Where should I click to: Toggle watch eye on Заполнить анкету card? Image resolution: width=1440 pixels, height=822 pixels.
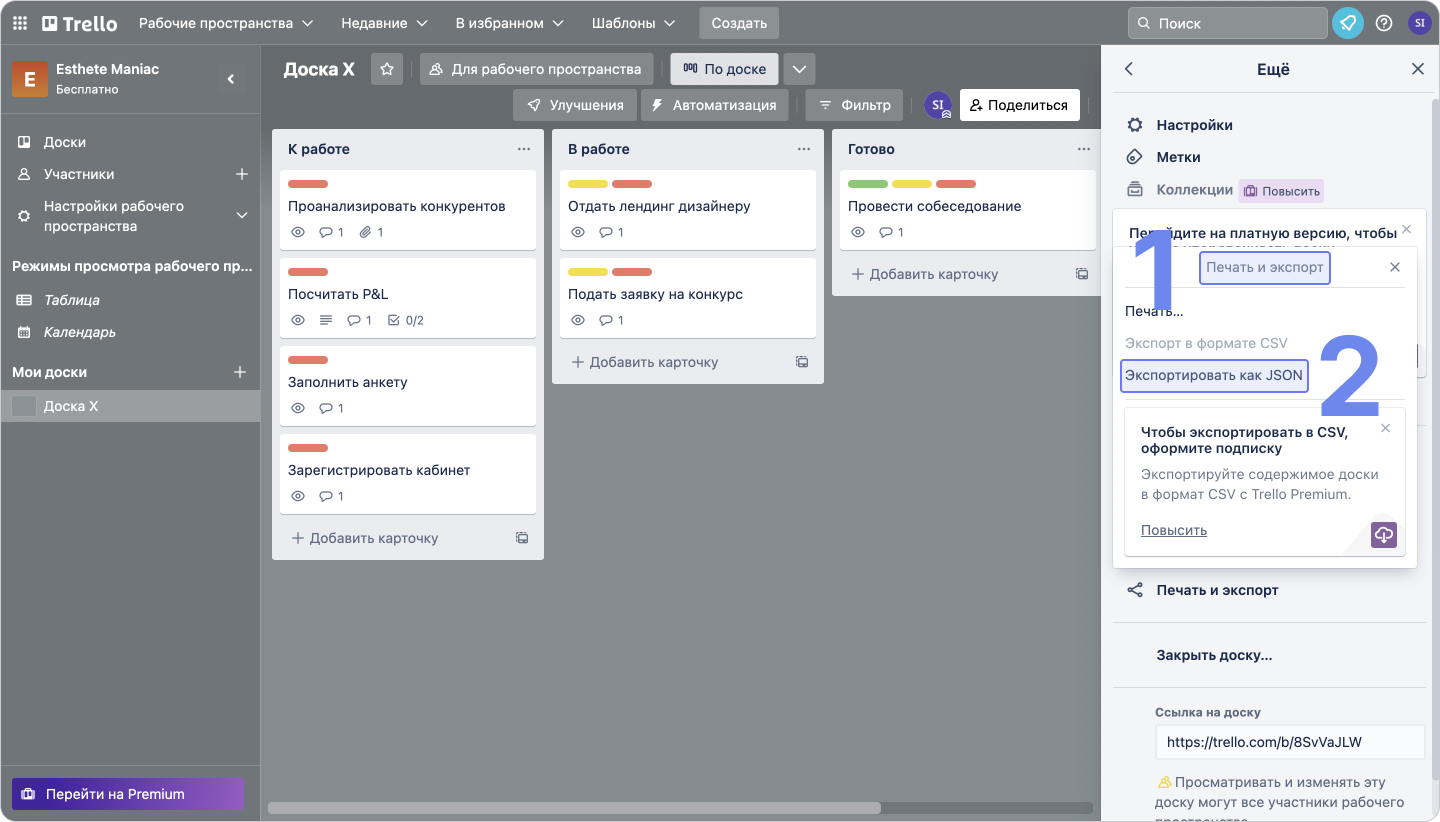pos(297,408)
